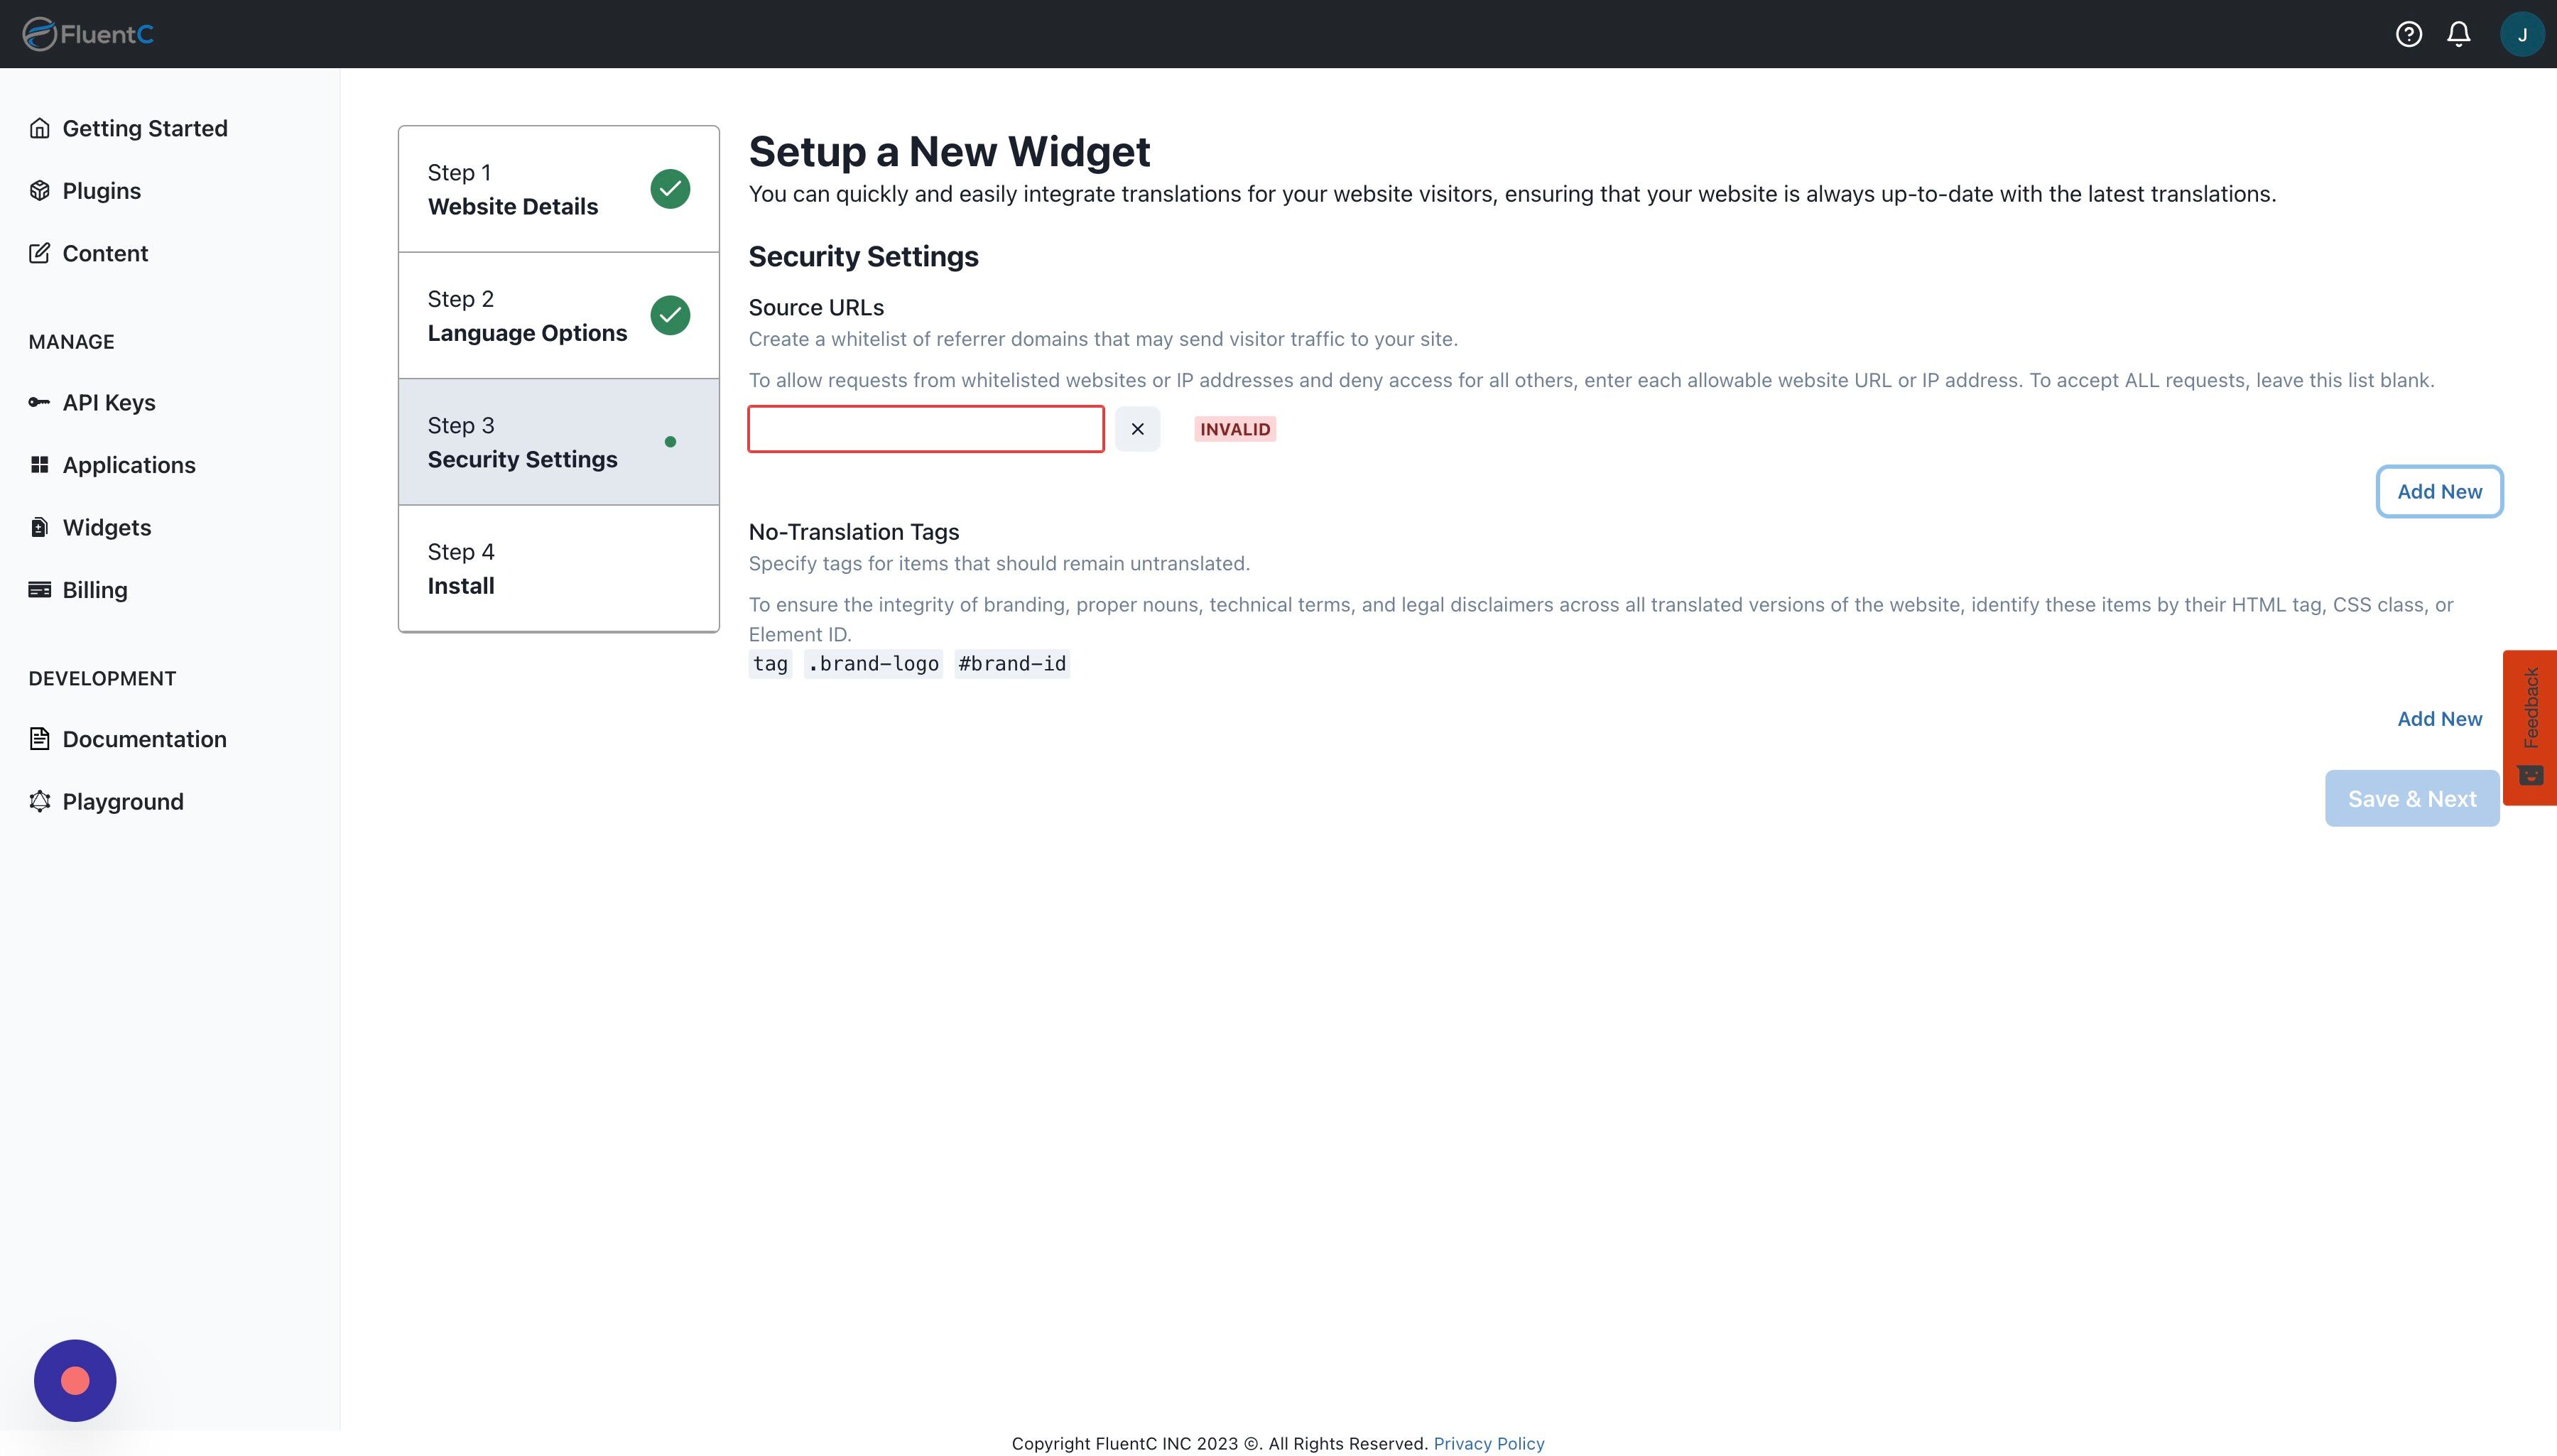Image resolution: width=2557 pixels, height=1456 pixels.
Task: Click the Playground icon in sidebar
Action: 39,801
